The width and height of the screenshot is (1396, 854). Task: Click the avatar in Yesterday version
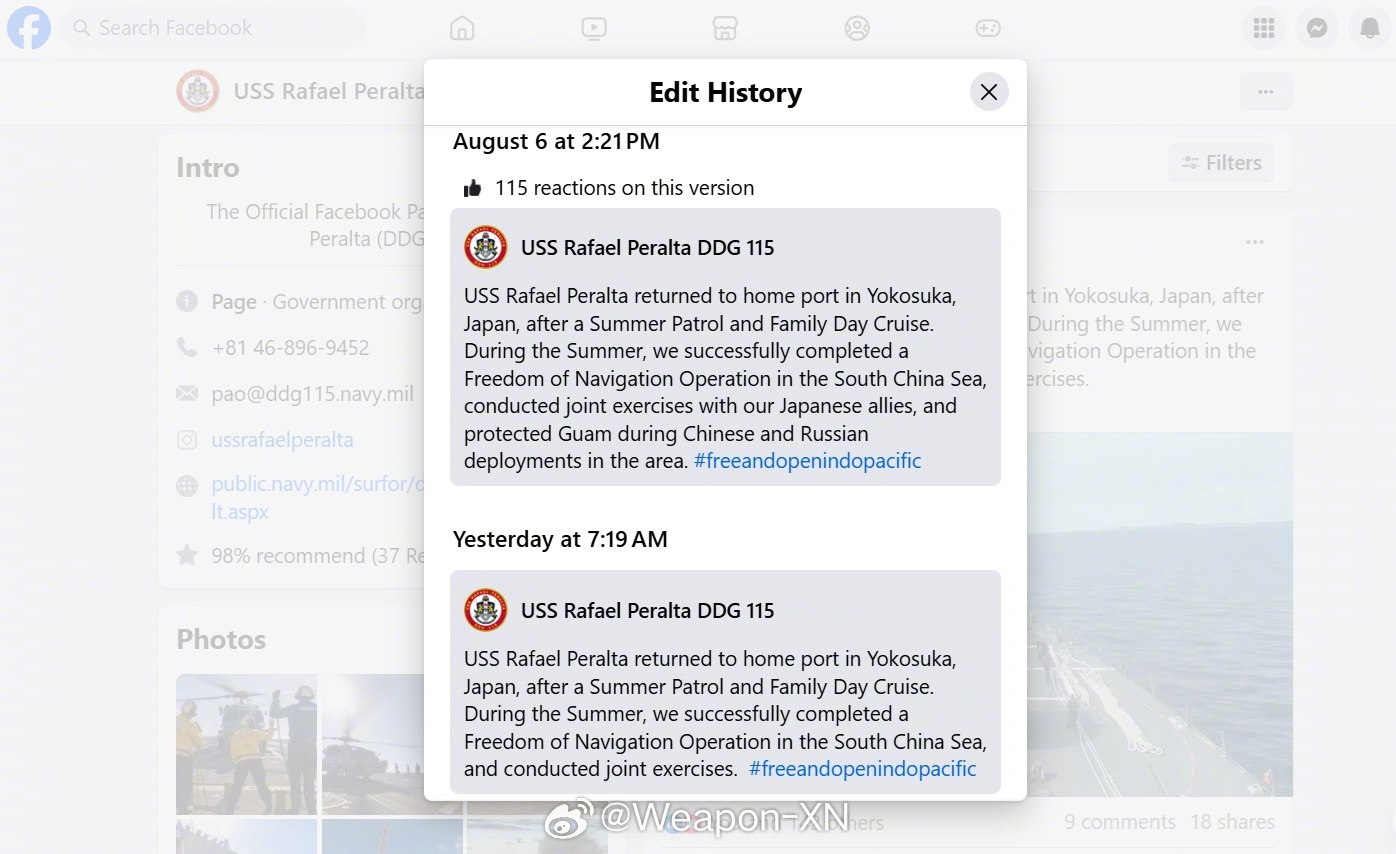point(486,610)
